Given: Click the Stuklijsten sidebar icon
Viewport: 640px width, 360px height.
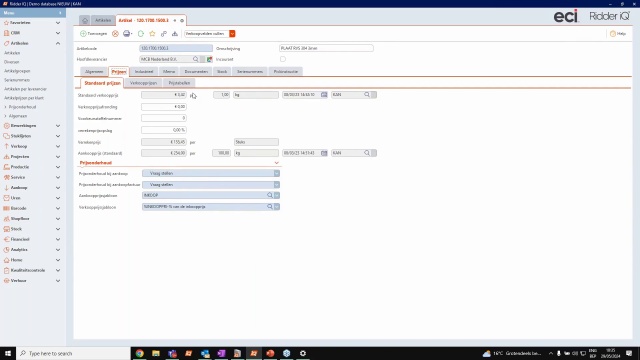Looking at the screenshot, I should pyautogui.click(x=7, y=136).
